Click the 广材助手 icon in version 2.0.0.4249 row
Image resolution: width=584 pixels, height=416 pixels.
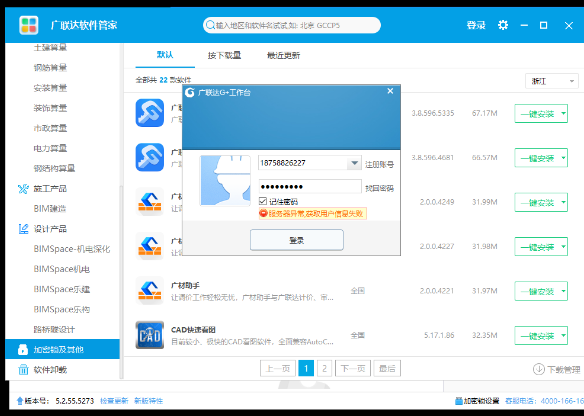[150, 202]
